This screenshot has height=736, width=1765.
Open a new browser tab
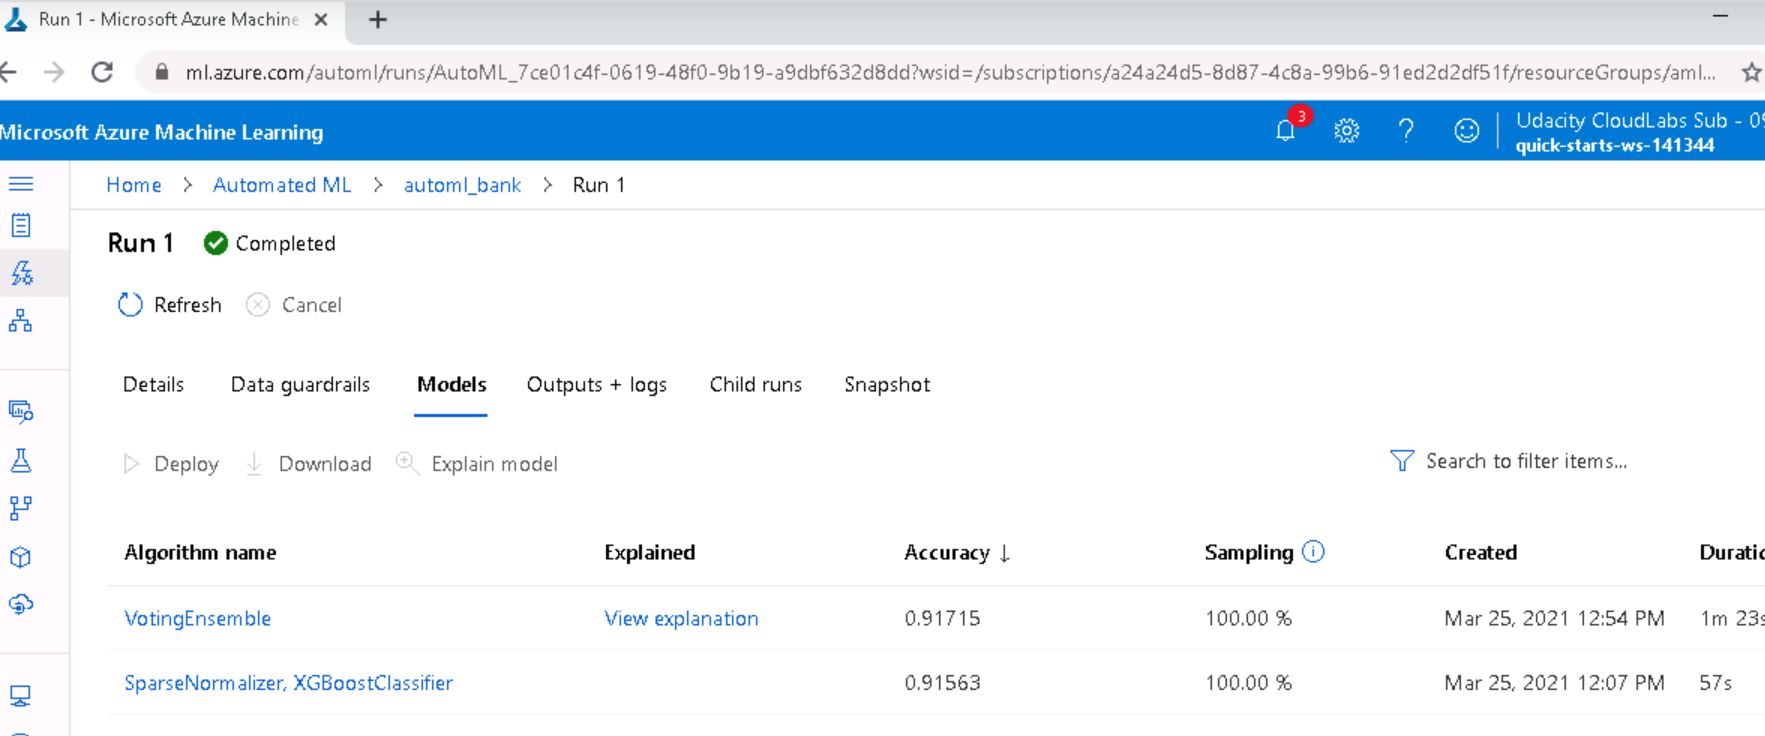point(378,20)
